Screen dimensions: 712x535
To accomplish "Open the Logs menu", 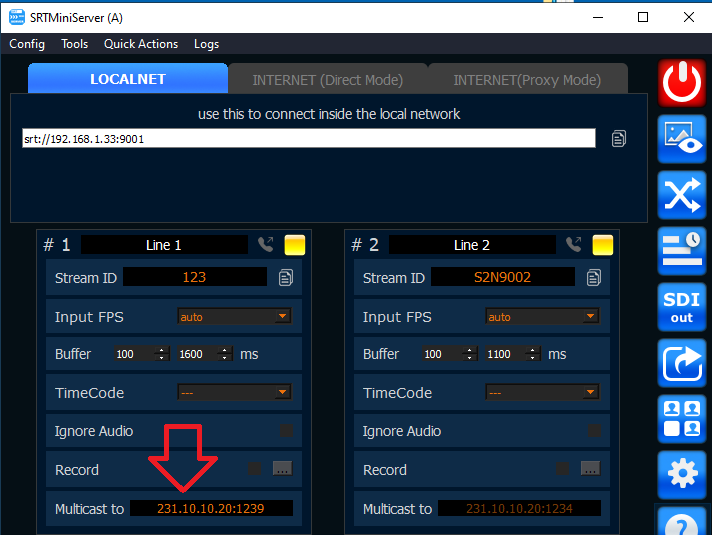I will (x=206, y=44).
